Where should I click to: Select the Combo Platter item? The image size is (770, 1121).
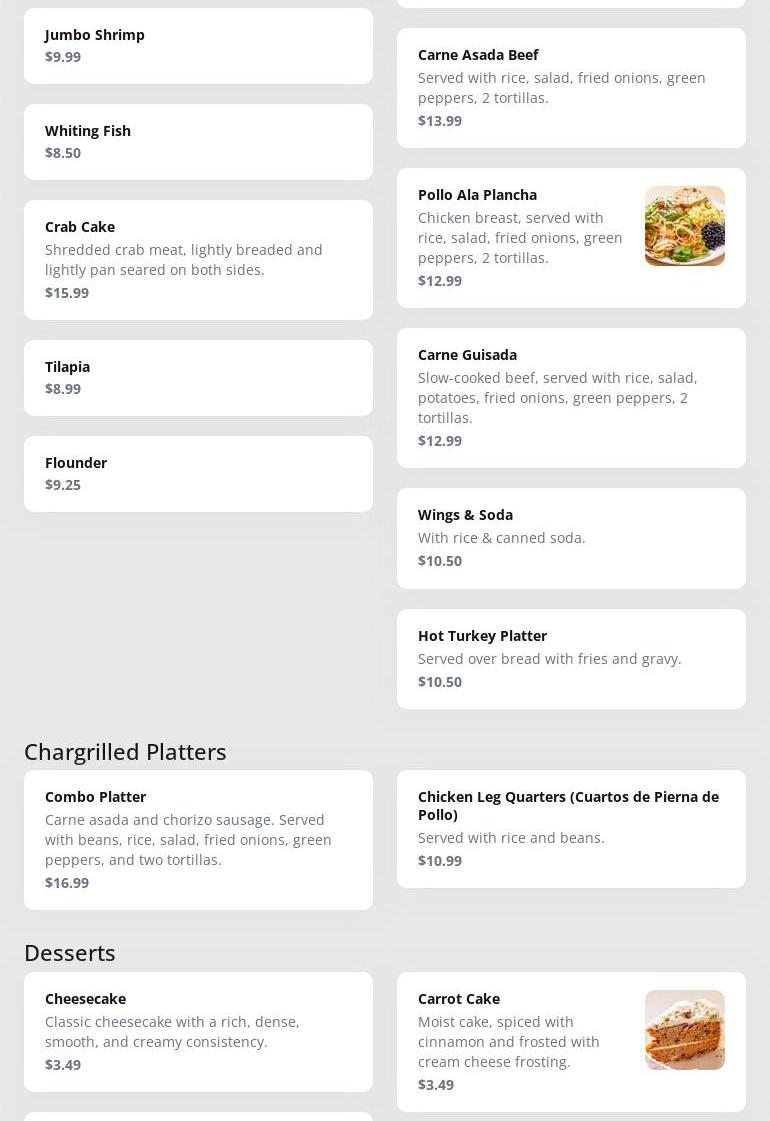pyautogui.click(x=198, y=840)
